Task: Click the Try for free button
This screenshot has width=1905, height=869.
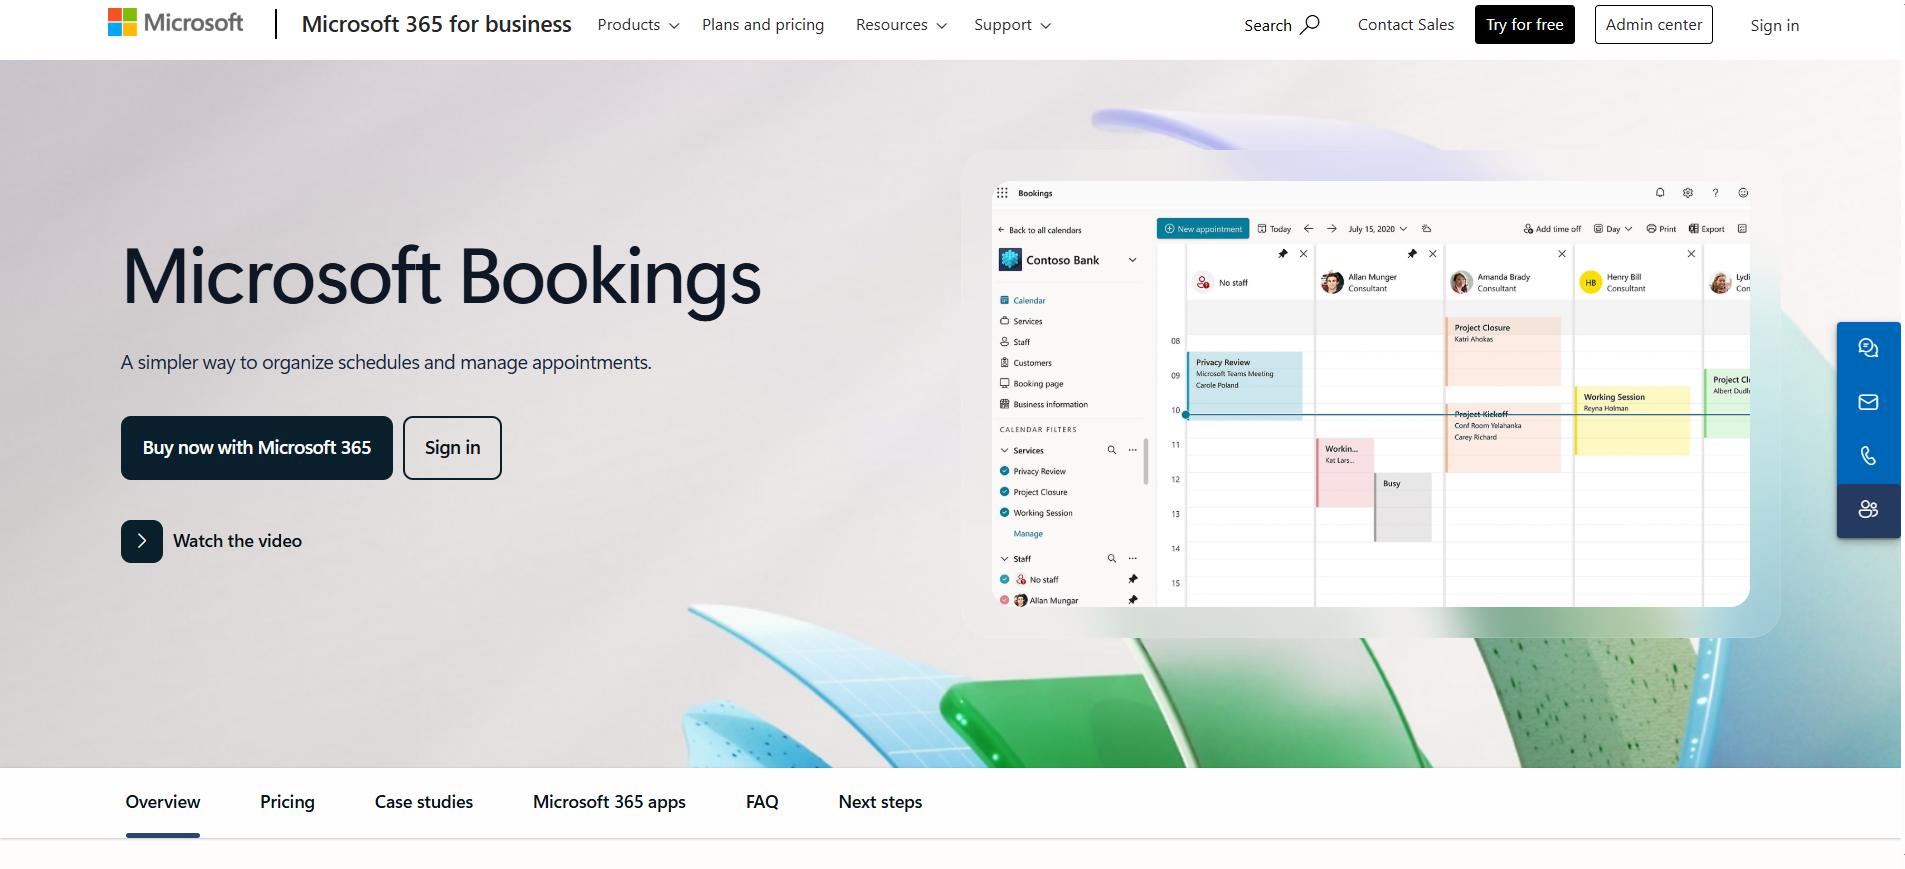Action: pos(1525,25)
